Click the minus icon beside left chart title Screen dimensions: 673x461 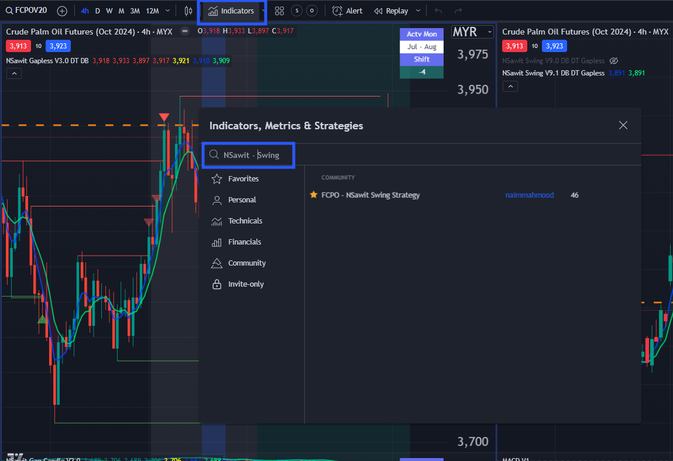pos(185,31)
